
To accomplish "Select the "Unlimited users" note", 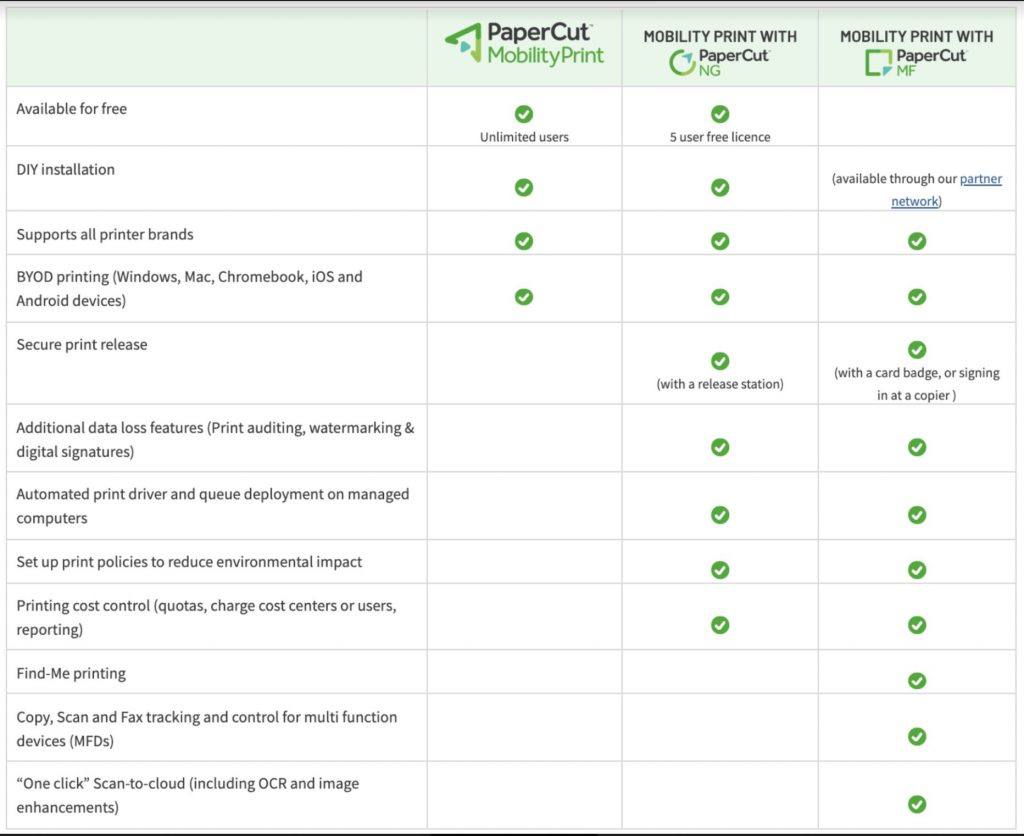I will coord(524,137).
